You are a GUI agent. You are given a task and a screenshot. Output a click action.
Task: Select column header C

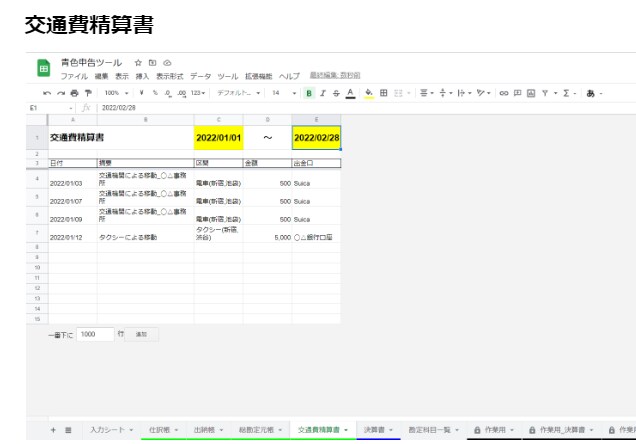coord(219,120)
